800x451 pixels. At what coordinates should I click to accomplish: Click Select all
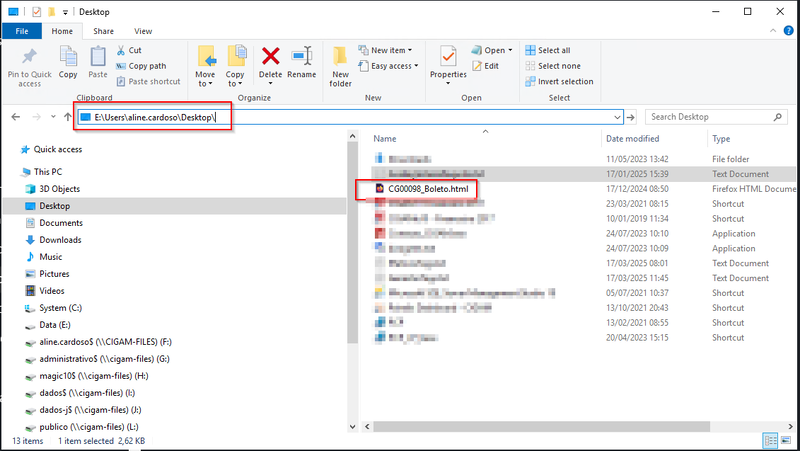pyautogui.click(x=548, y=50)
